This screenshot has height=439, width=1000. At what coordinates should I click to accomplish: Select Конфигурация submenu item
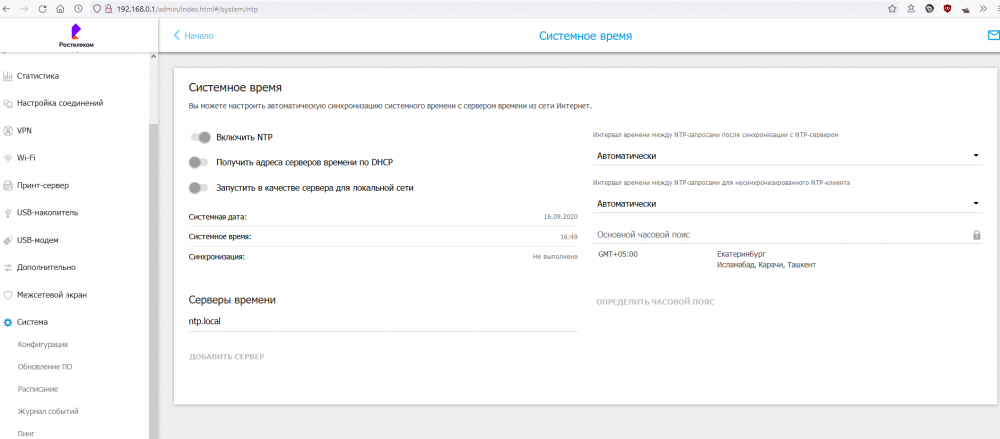43,344
